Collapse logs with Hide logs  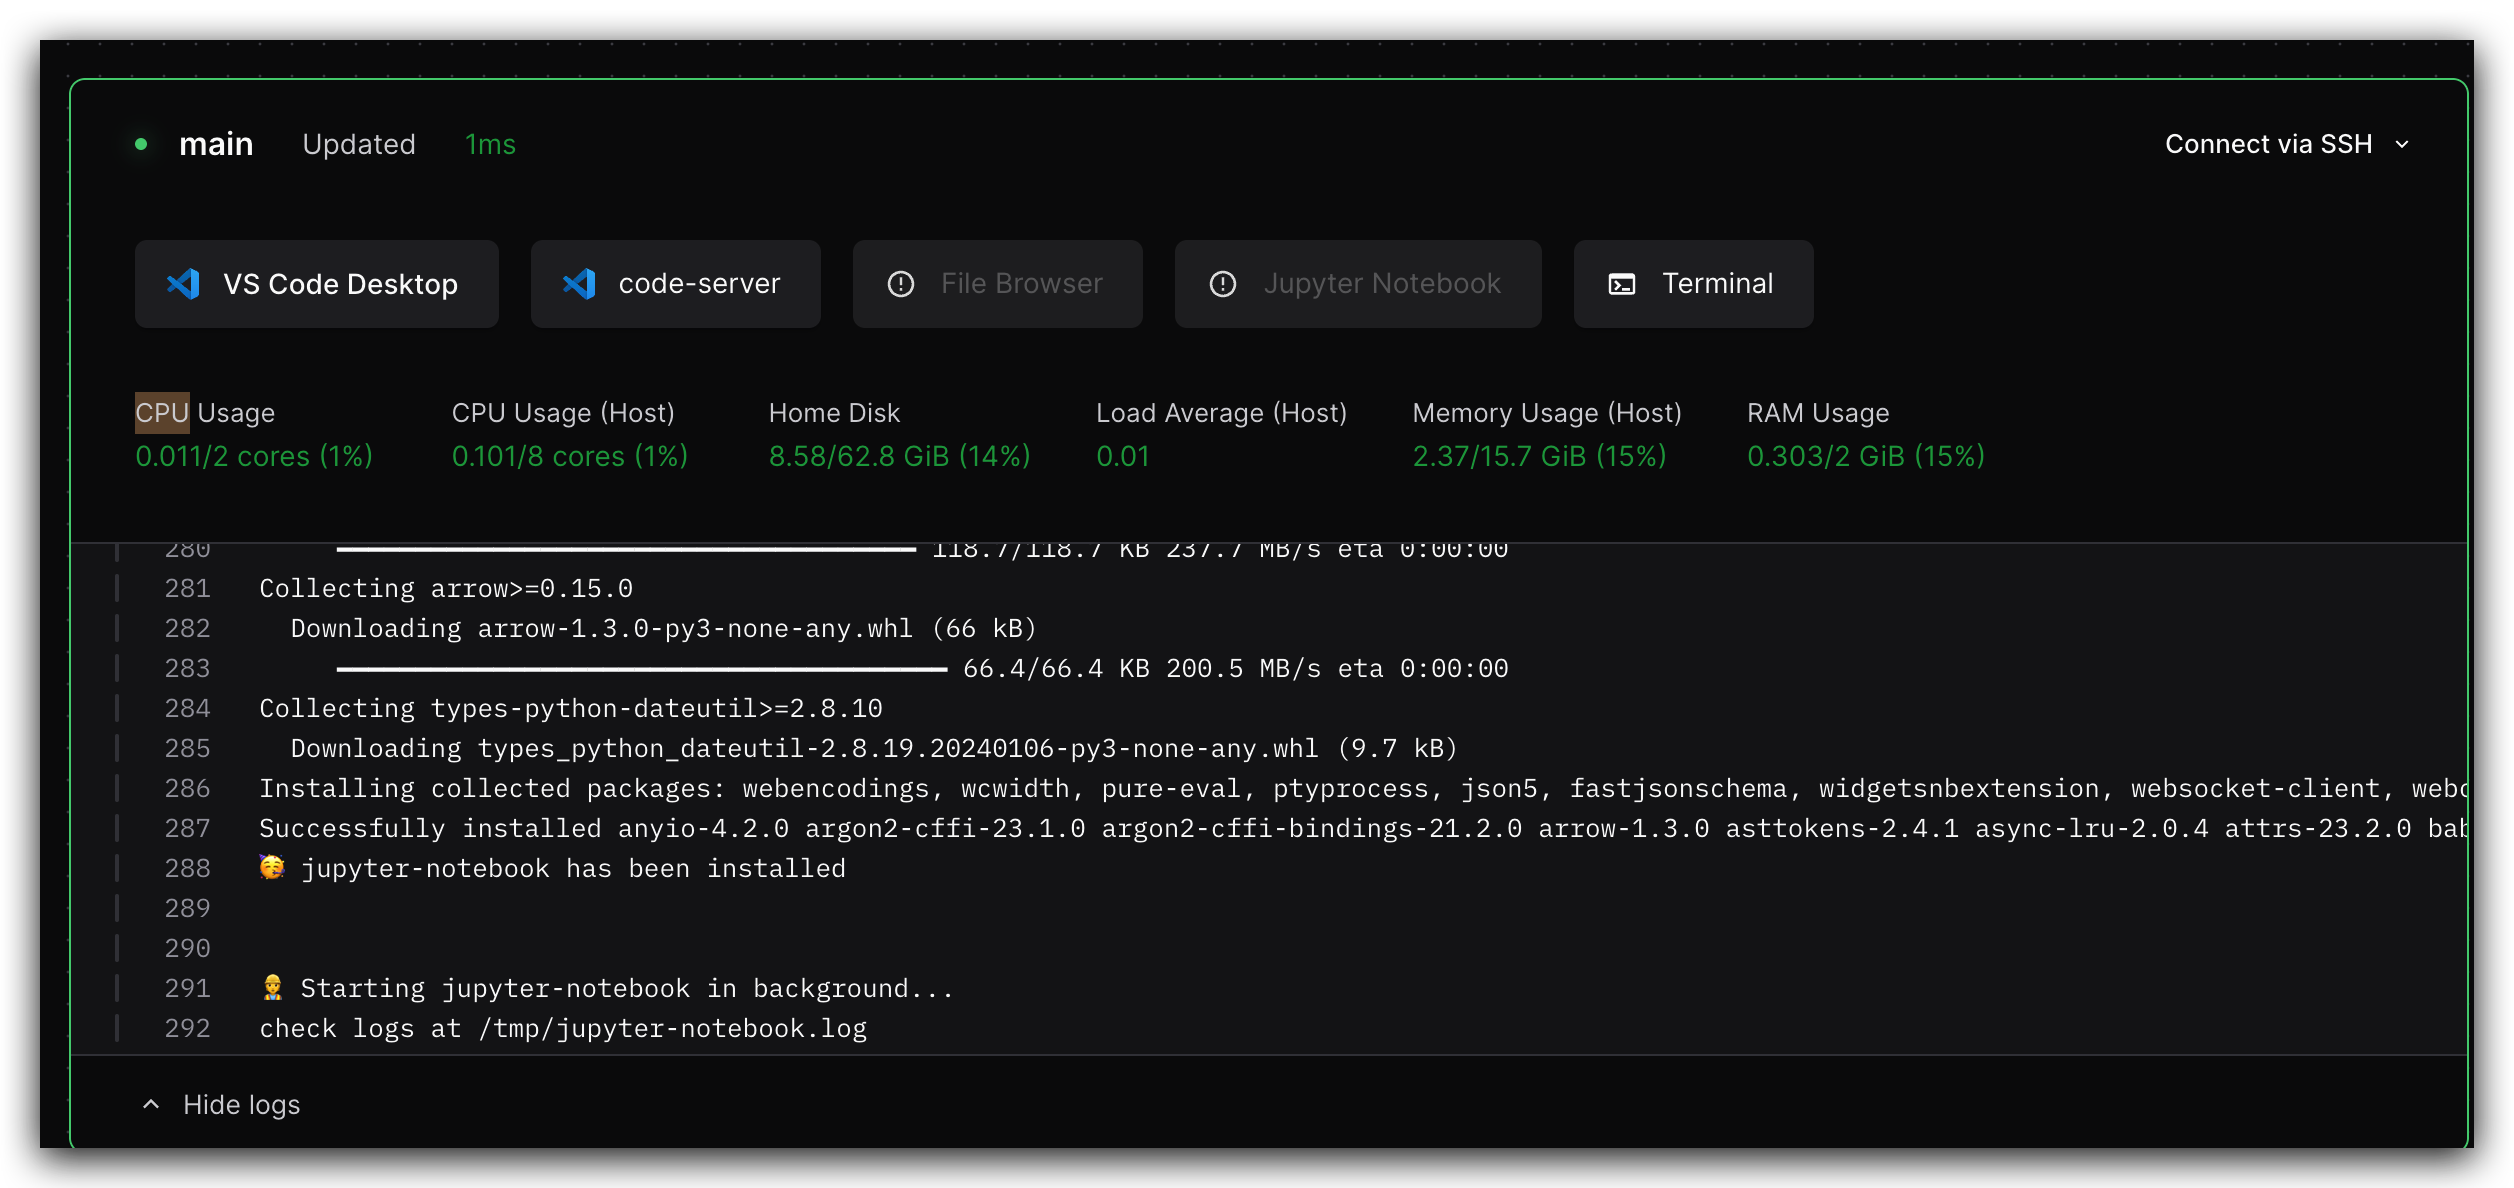point(241,1104)
